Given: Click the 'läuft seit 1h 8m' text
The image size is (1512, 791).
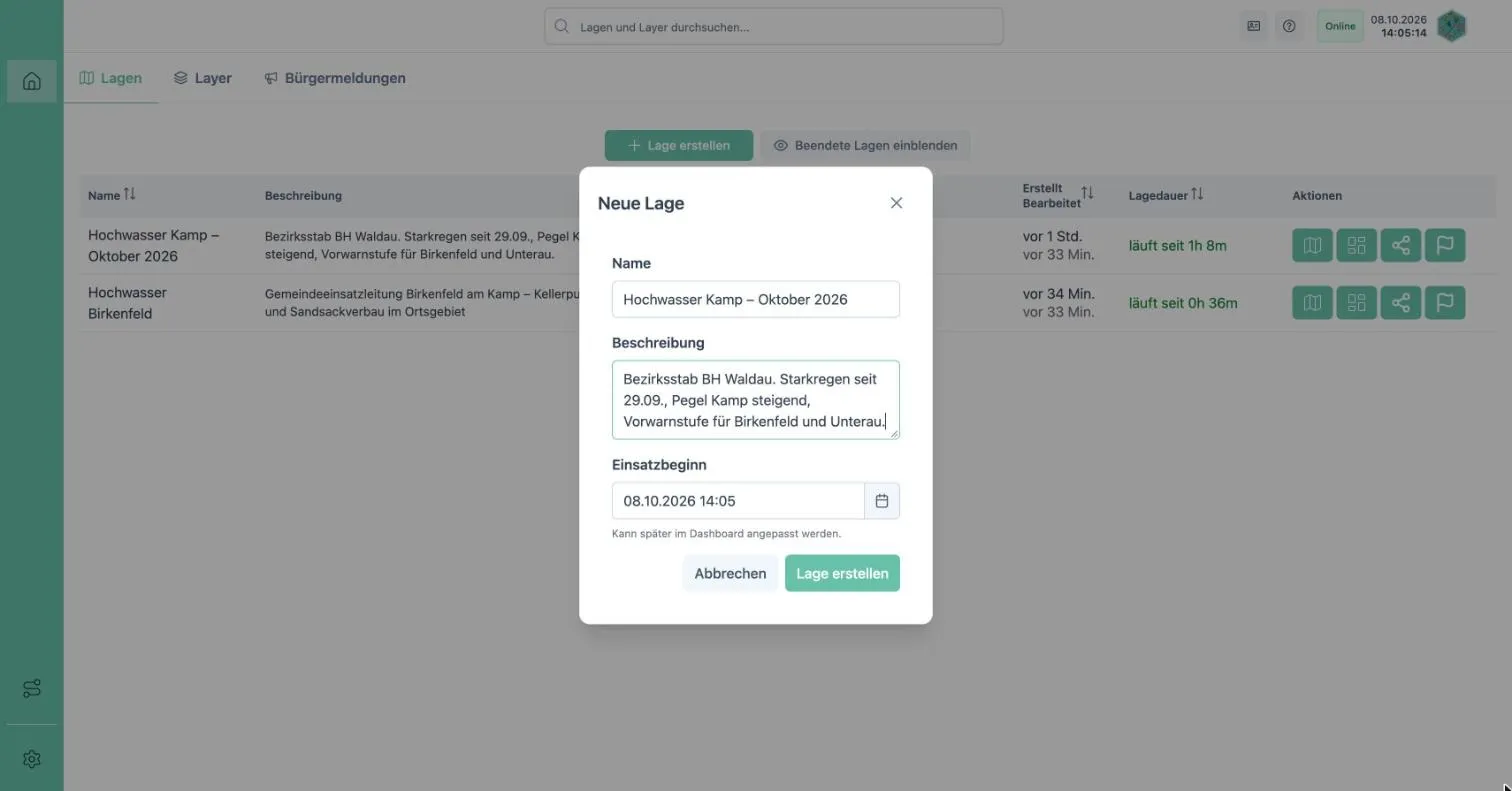Looking at the screenshot, I should (1177, 245).
